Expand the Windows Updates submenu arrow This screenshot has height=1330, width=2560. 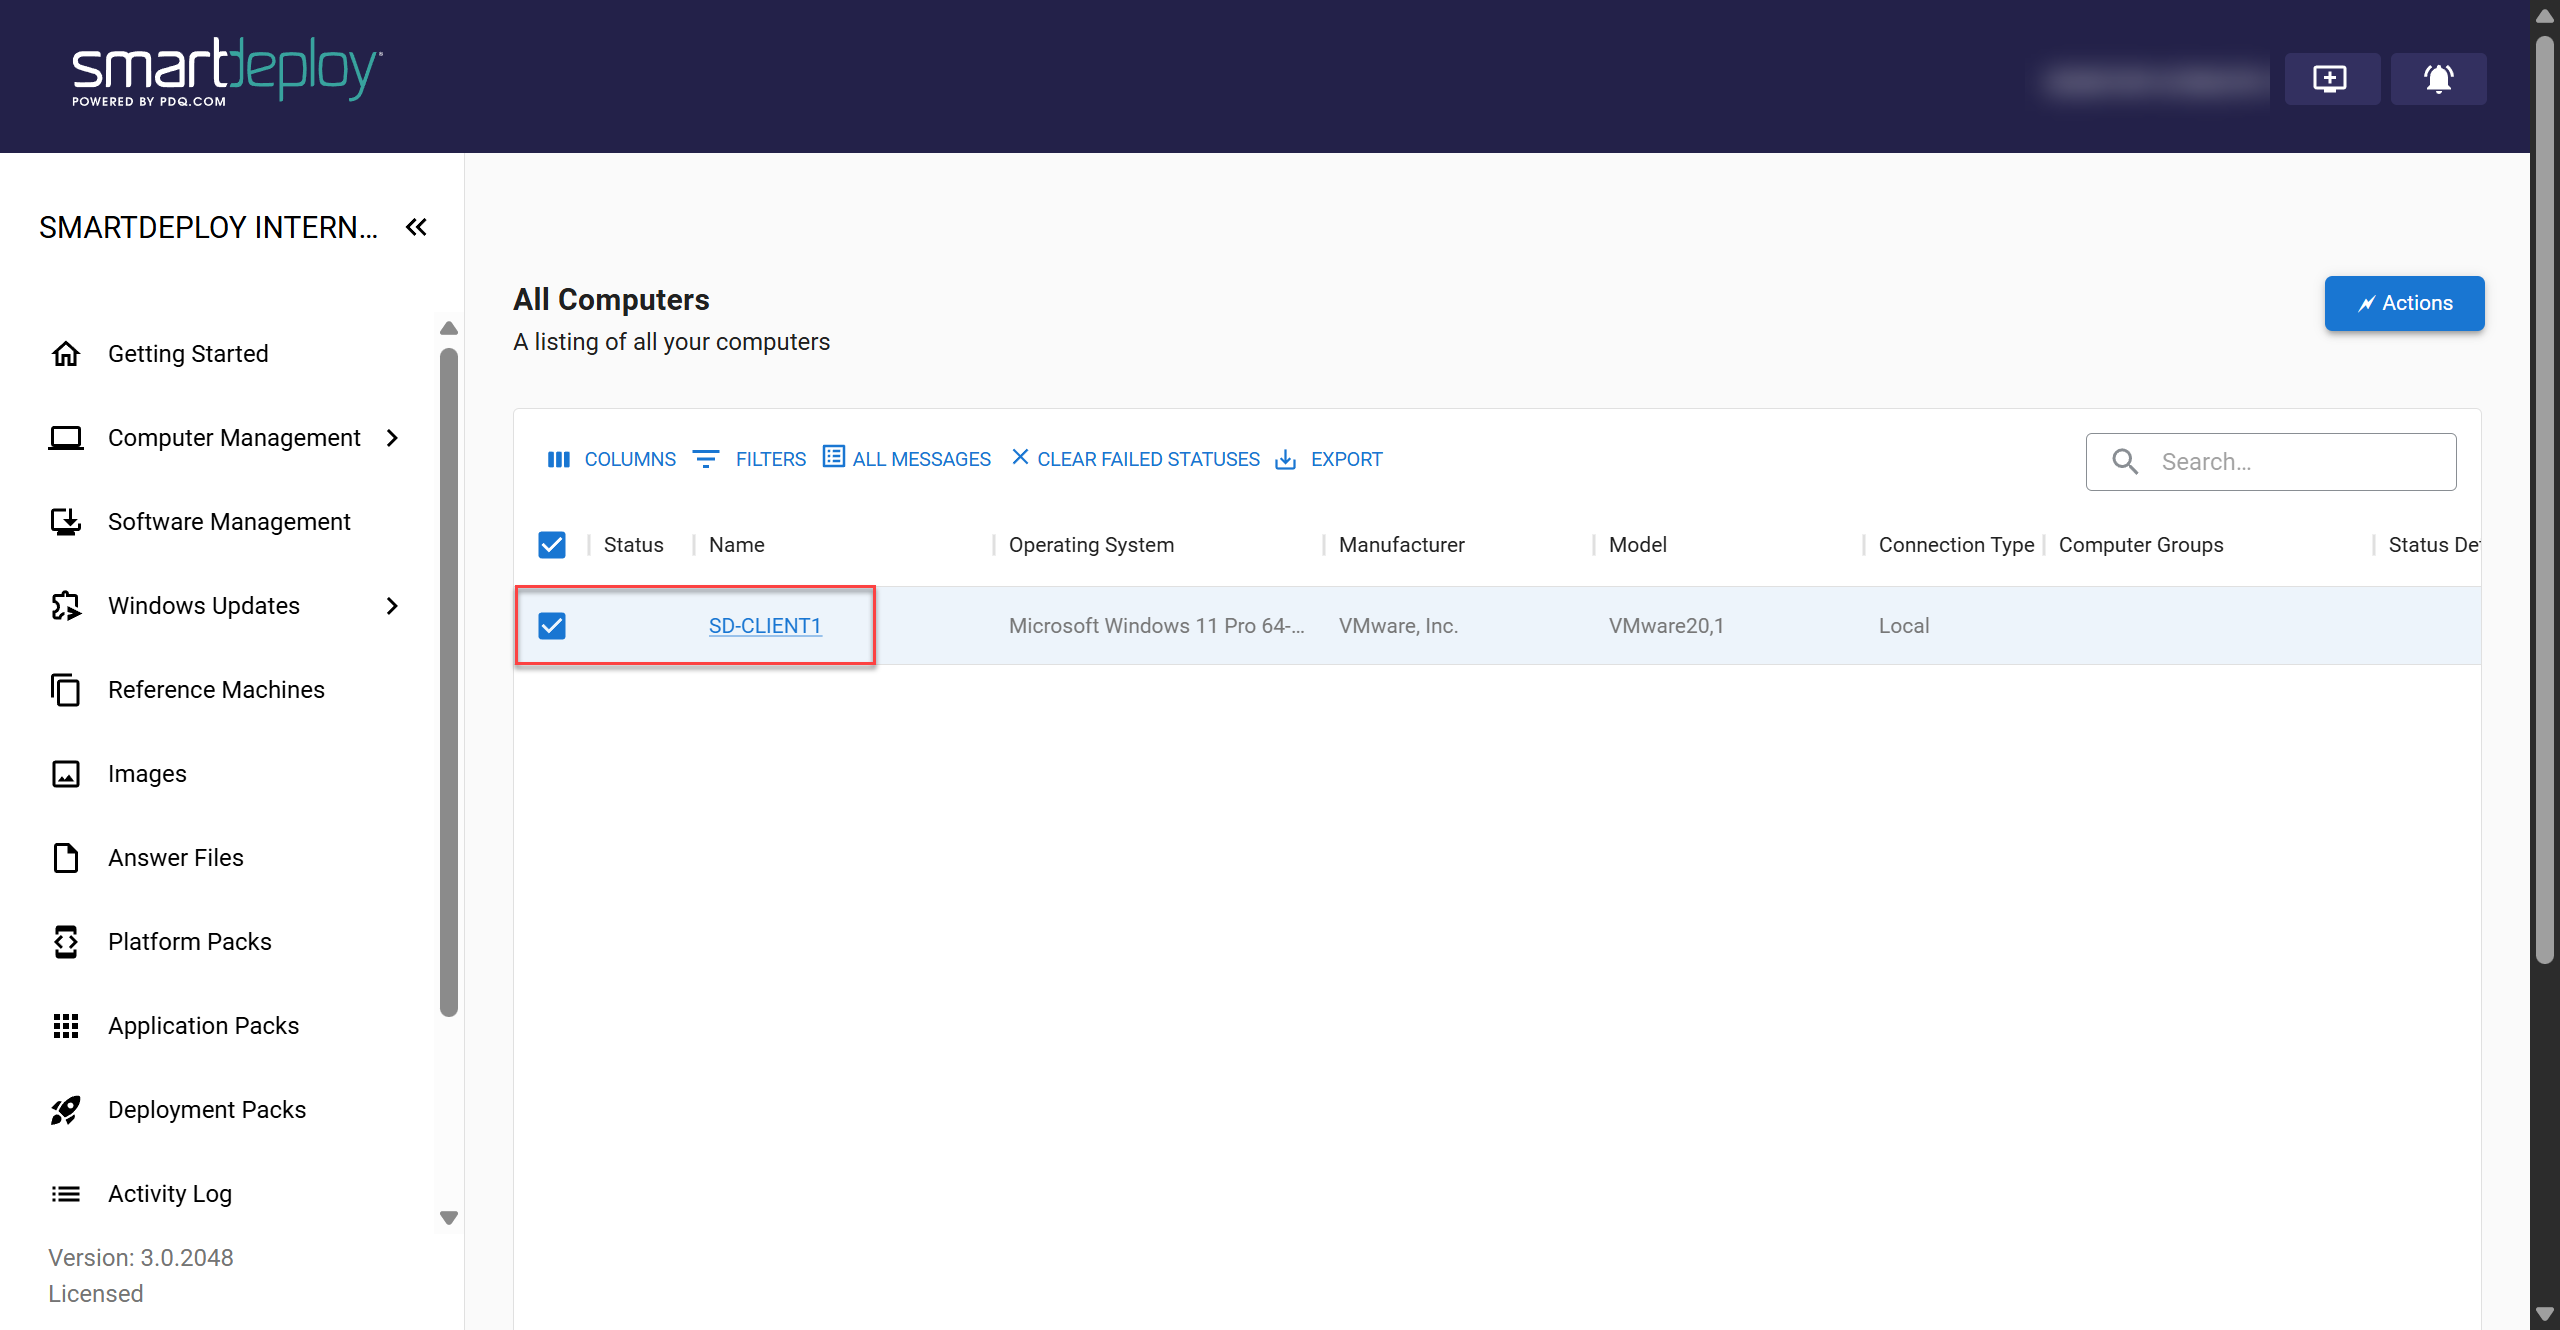tap(392, 606)
